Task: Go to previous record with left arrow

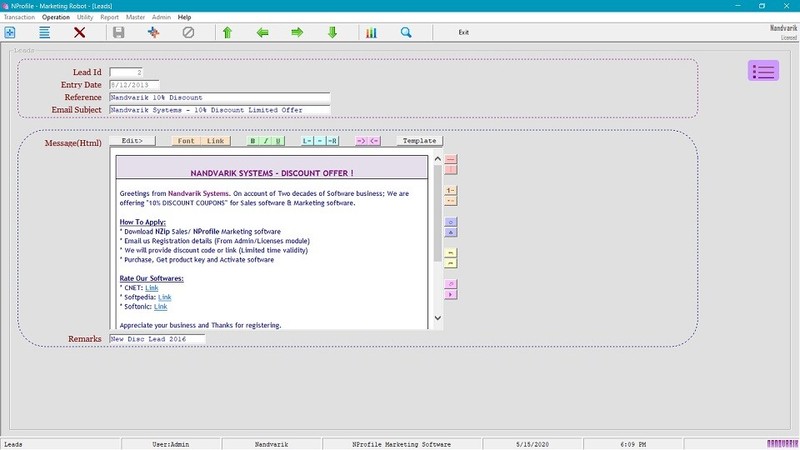Action: coord(262,33)
